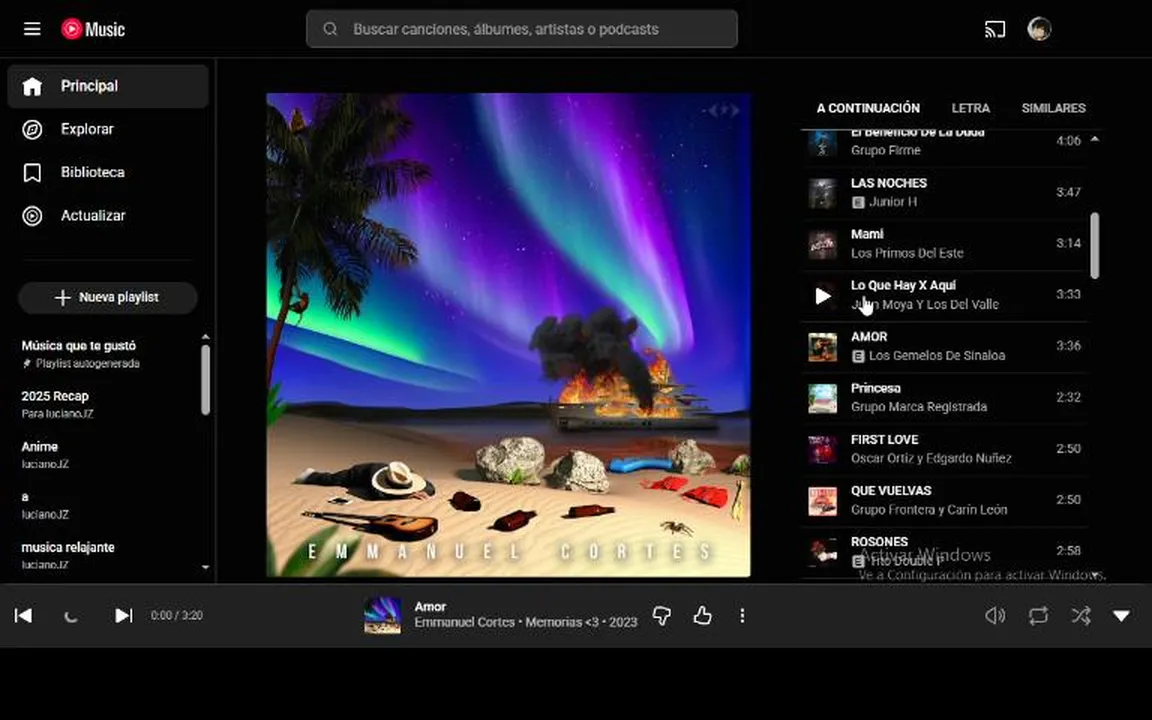This screenshot has width=1152, height=720.
Task: Open the 2025 Recap playlist
Action: 107,404
